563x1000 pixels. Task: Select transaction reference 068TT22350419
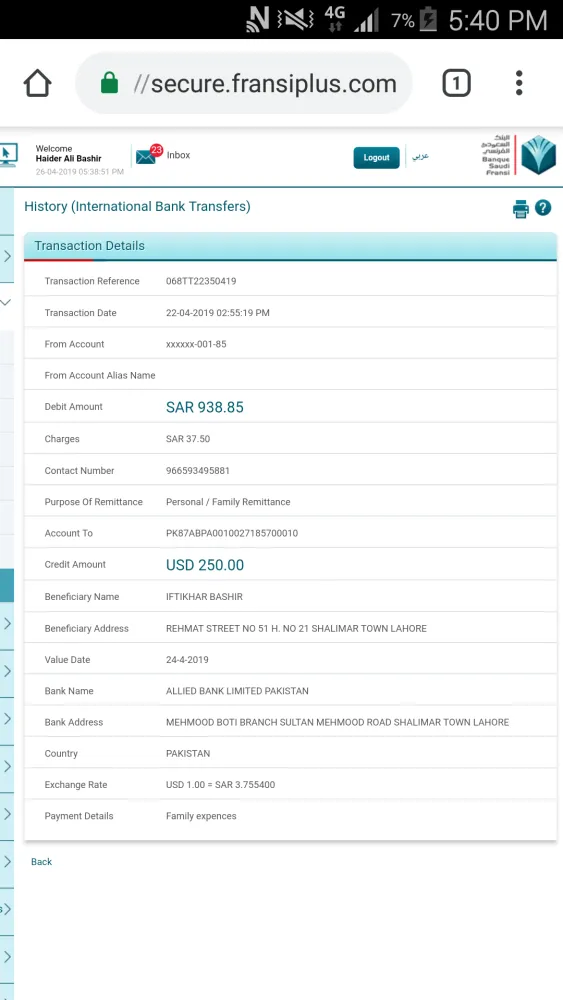click(x=201, y=281)
